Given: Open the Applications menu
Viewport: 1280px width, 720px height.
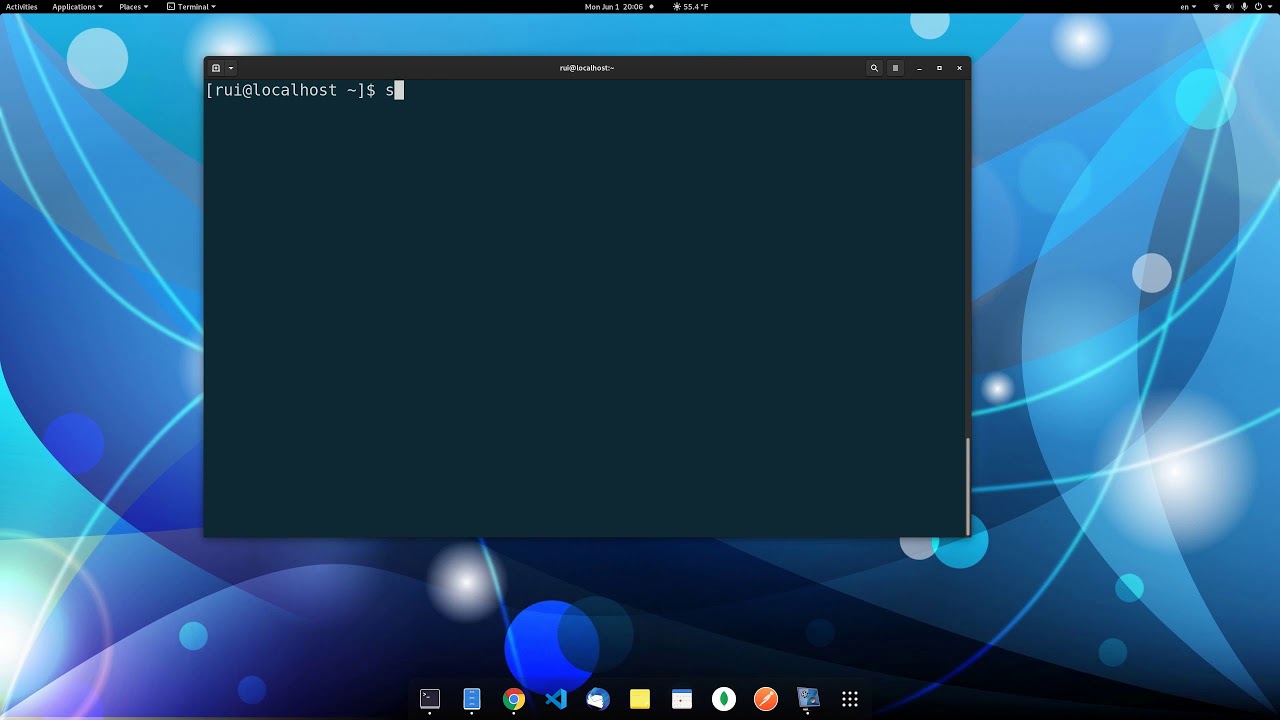Looking at the screenshot, I should [77, 7].
